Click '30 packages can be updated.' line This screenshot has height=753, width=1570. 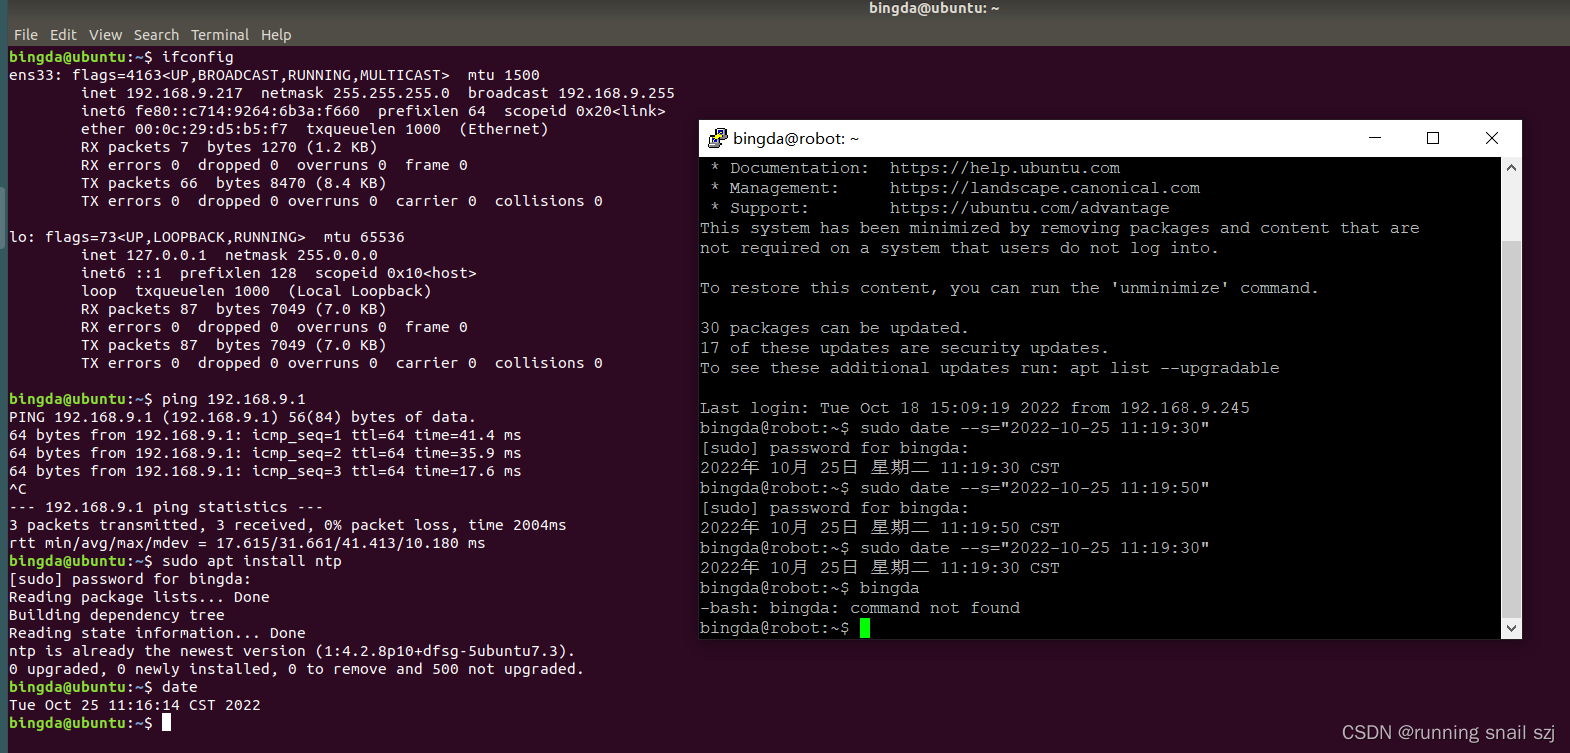pyautogui.click(x=834, y=328)
